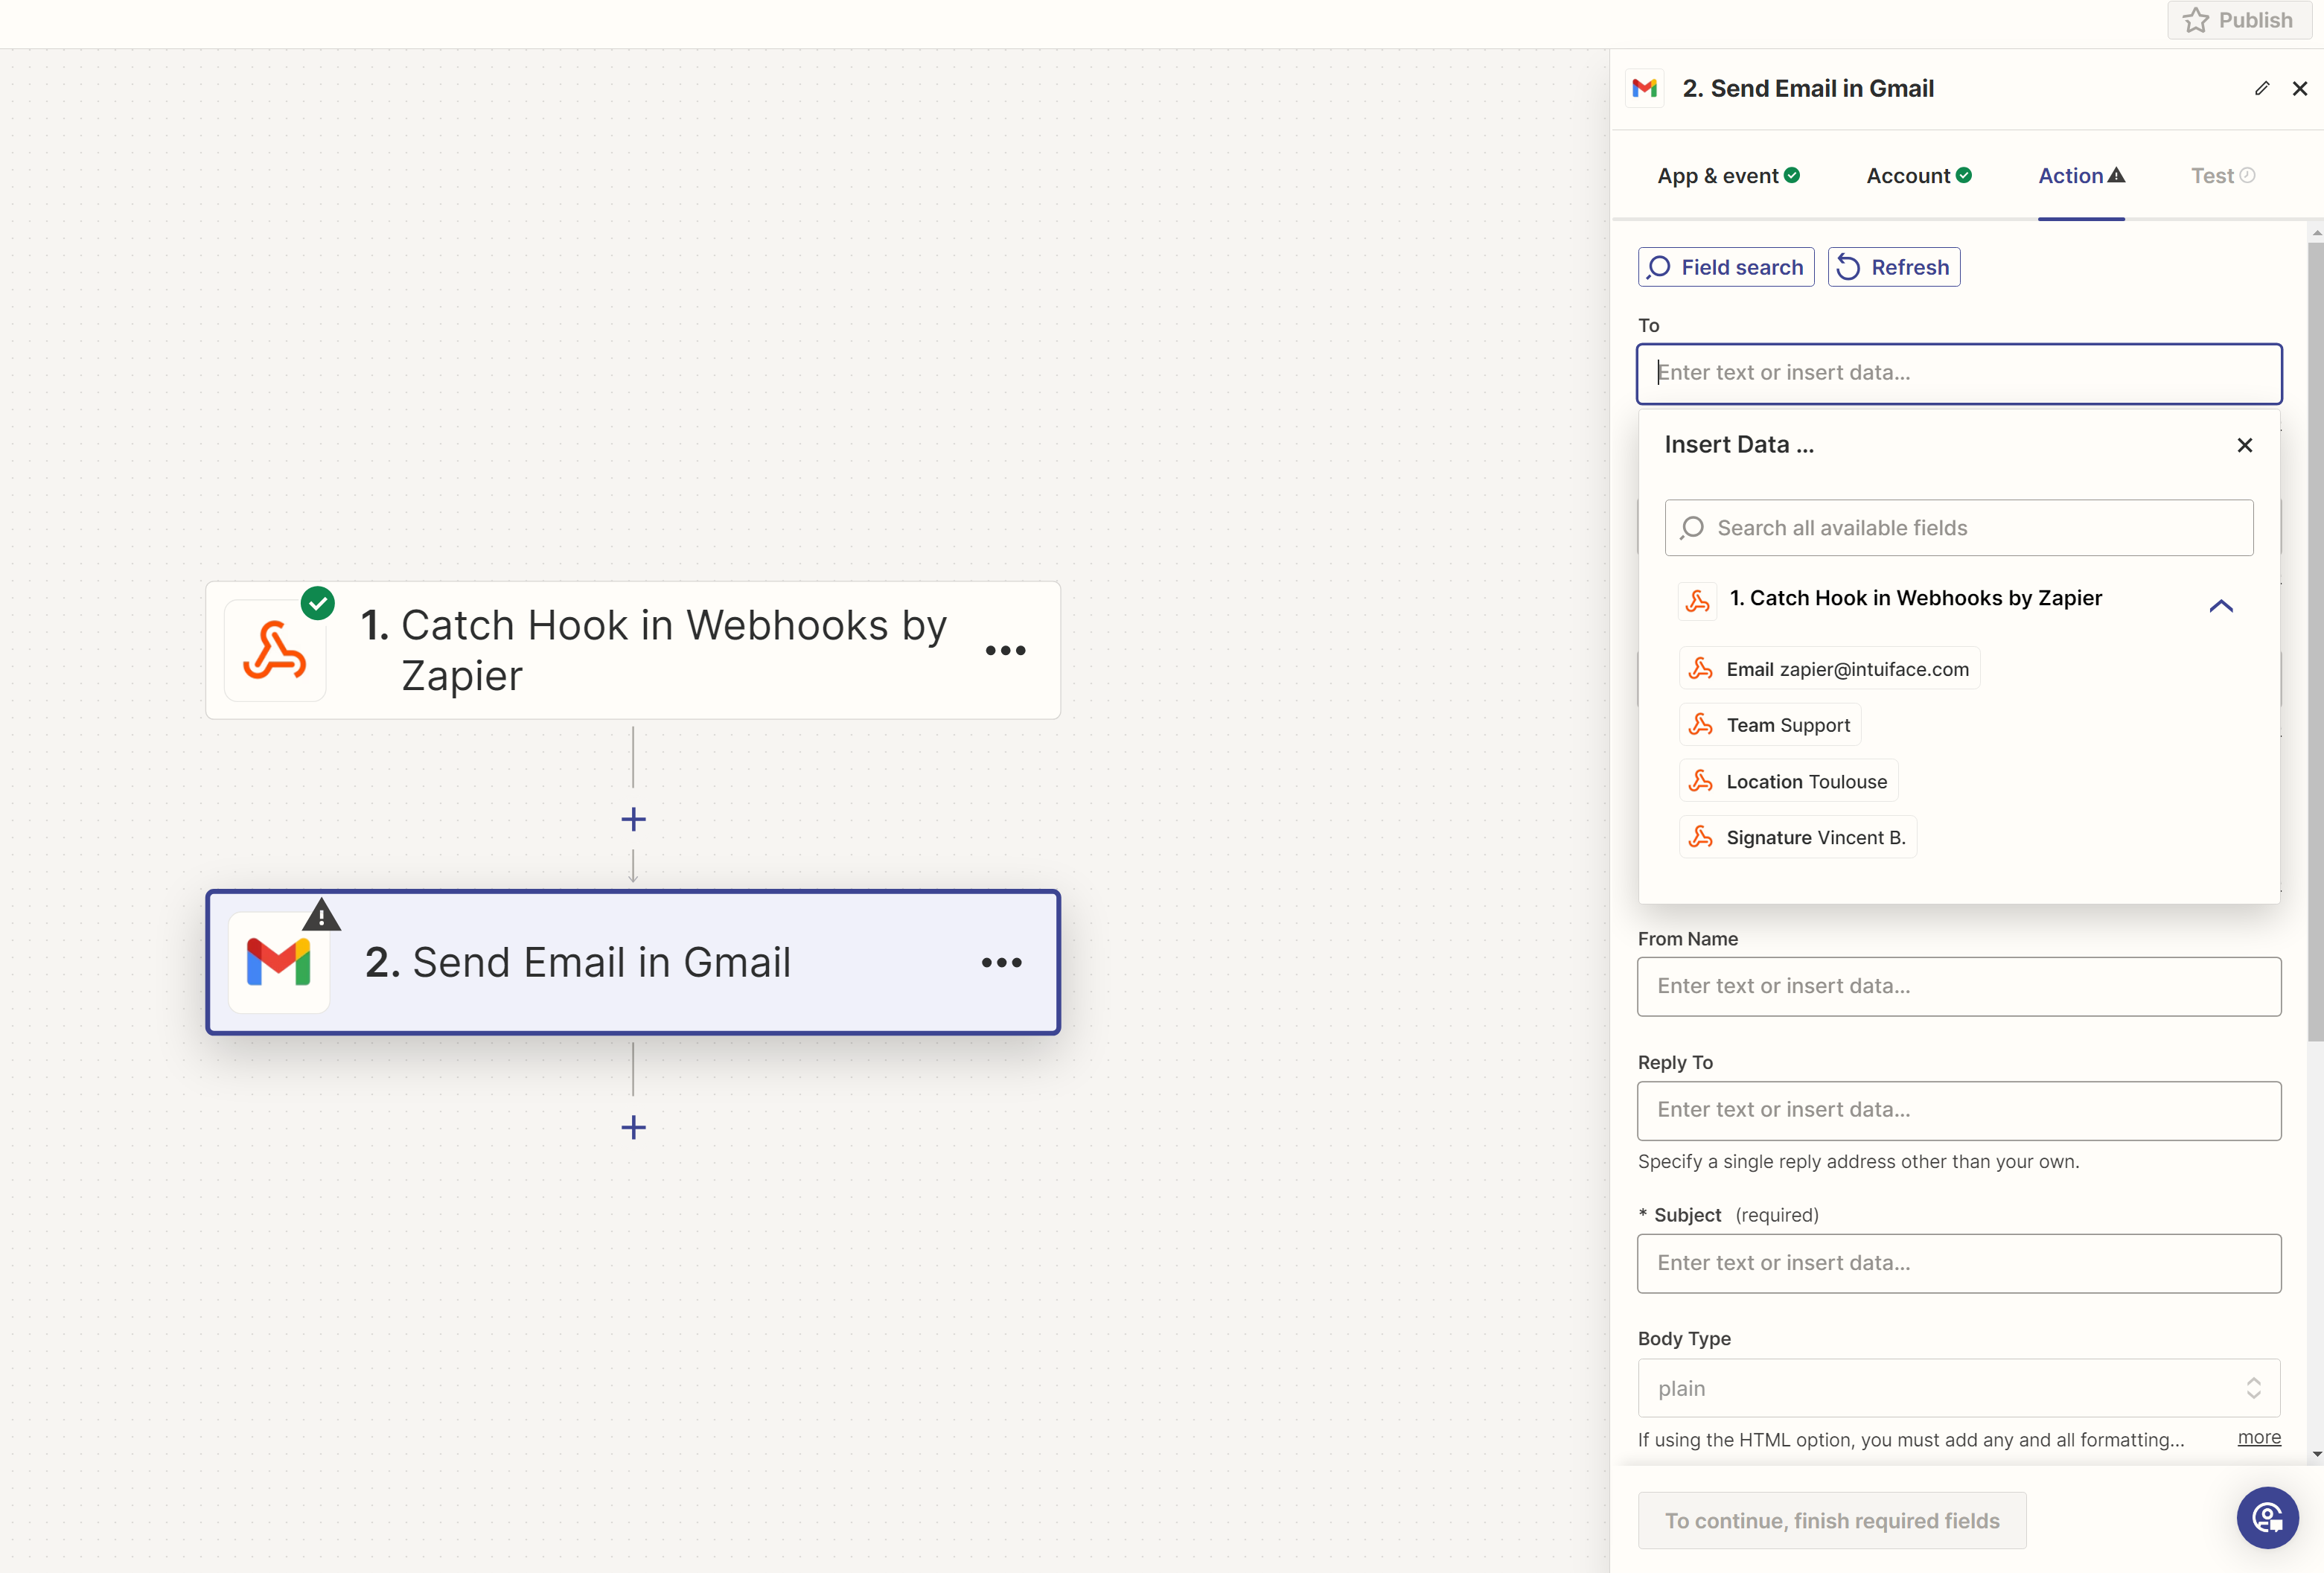
Task: Click the Subject input field
Action: coord(1959,1263)
